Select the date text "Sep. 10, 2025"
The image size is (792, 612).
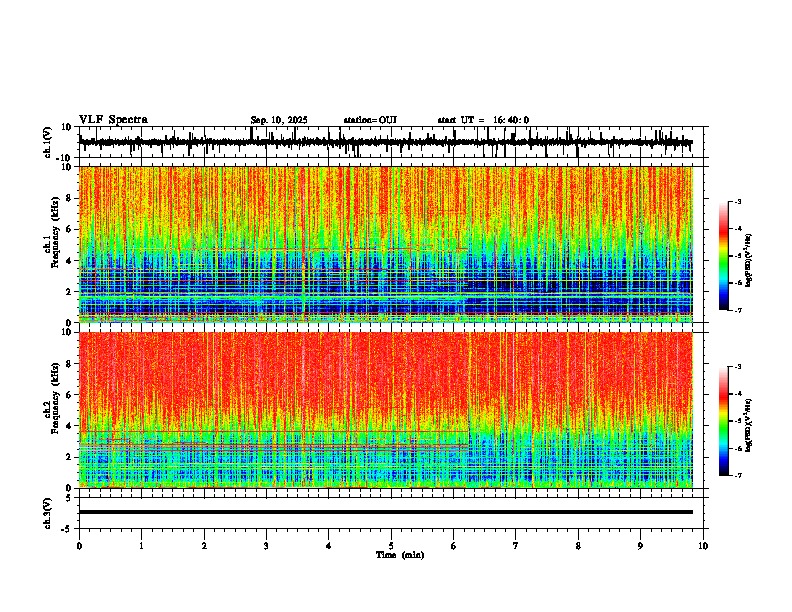279,120
